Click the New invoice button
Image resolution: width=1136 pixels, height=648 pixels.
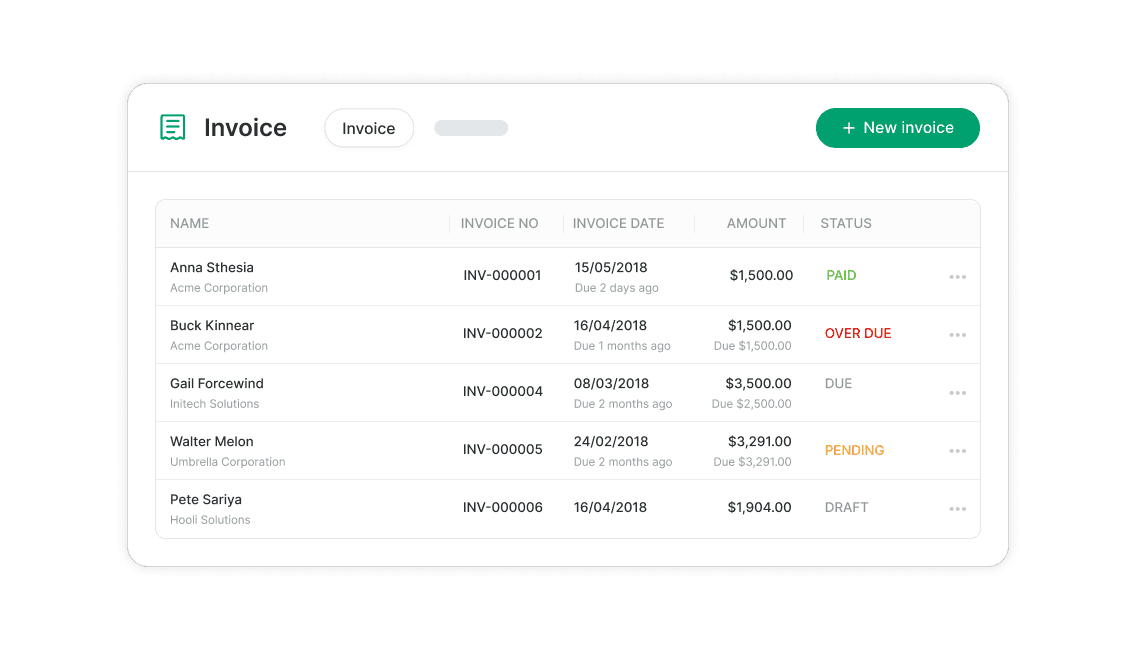coord(898,128)
